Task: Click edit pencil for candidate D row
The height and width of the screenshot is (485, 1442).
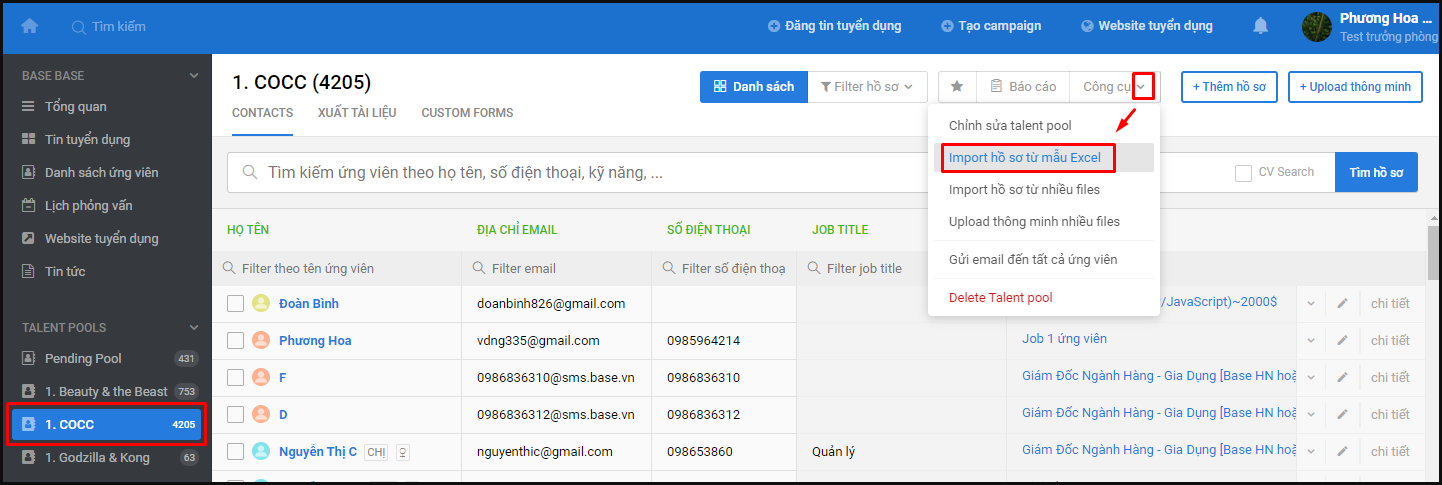Action: click(1343, 415)
